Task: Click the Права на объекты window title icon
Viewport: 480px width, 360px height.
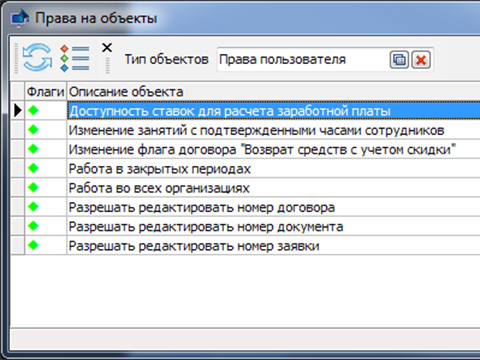Action: pyautogui.click(x=20, y=18)
